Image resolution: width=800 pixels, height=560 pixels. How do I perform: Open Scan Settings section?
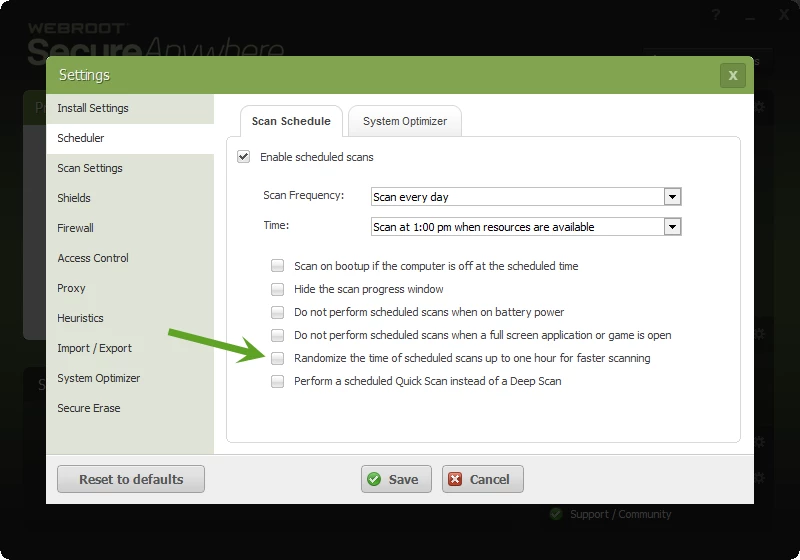(130, 168)
